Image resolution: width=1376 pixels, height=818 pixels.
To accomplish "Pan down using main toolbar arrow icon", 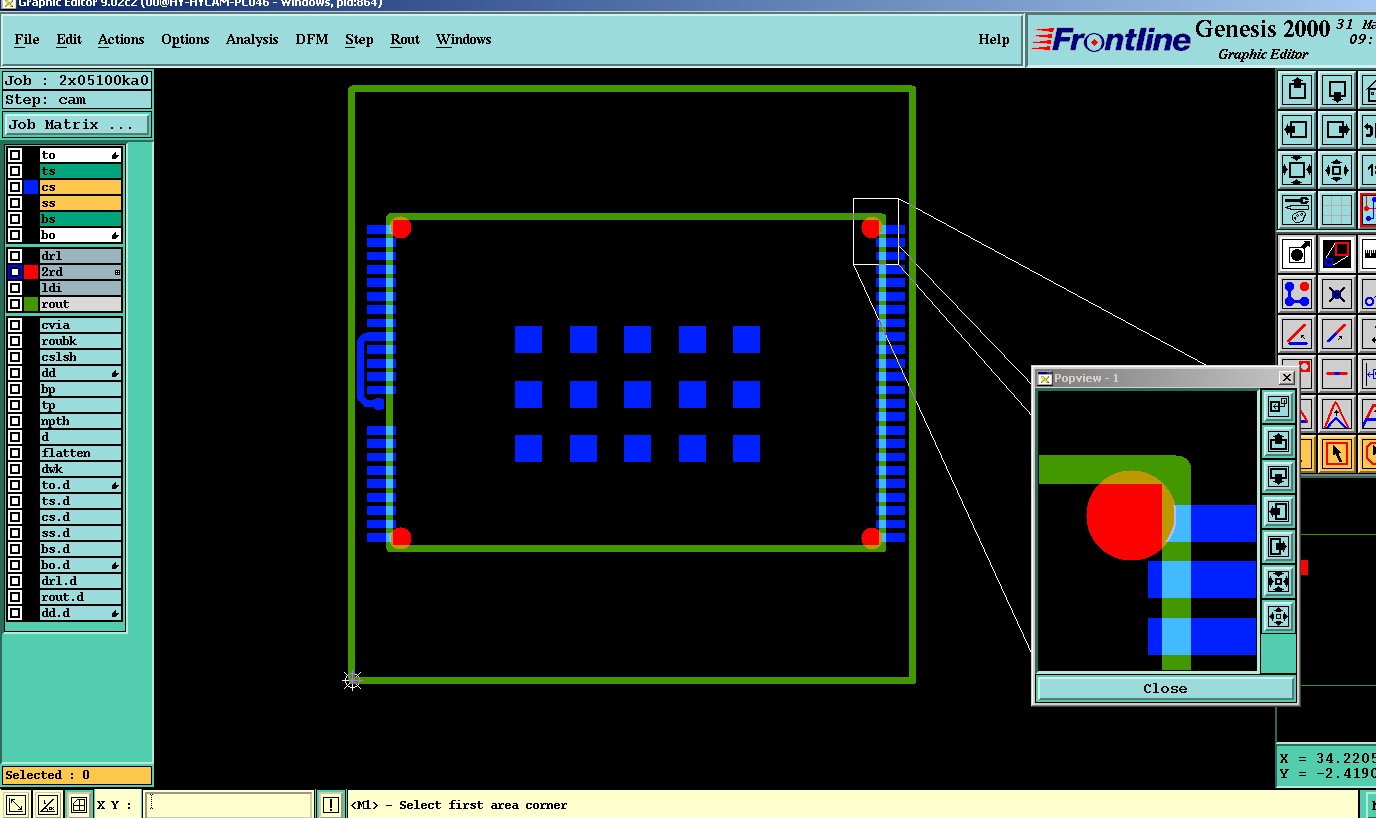I will point(1338,90).
